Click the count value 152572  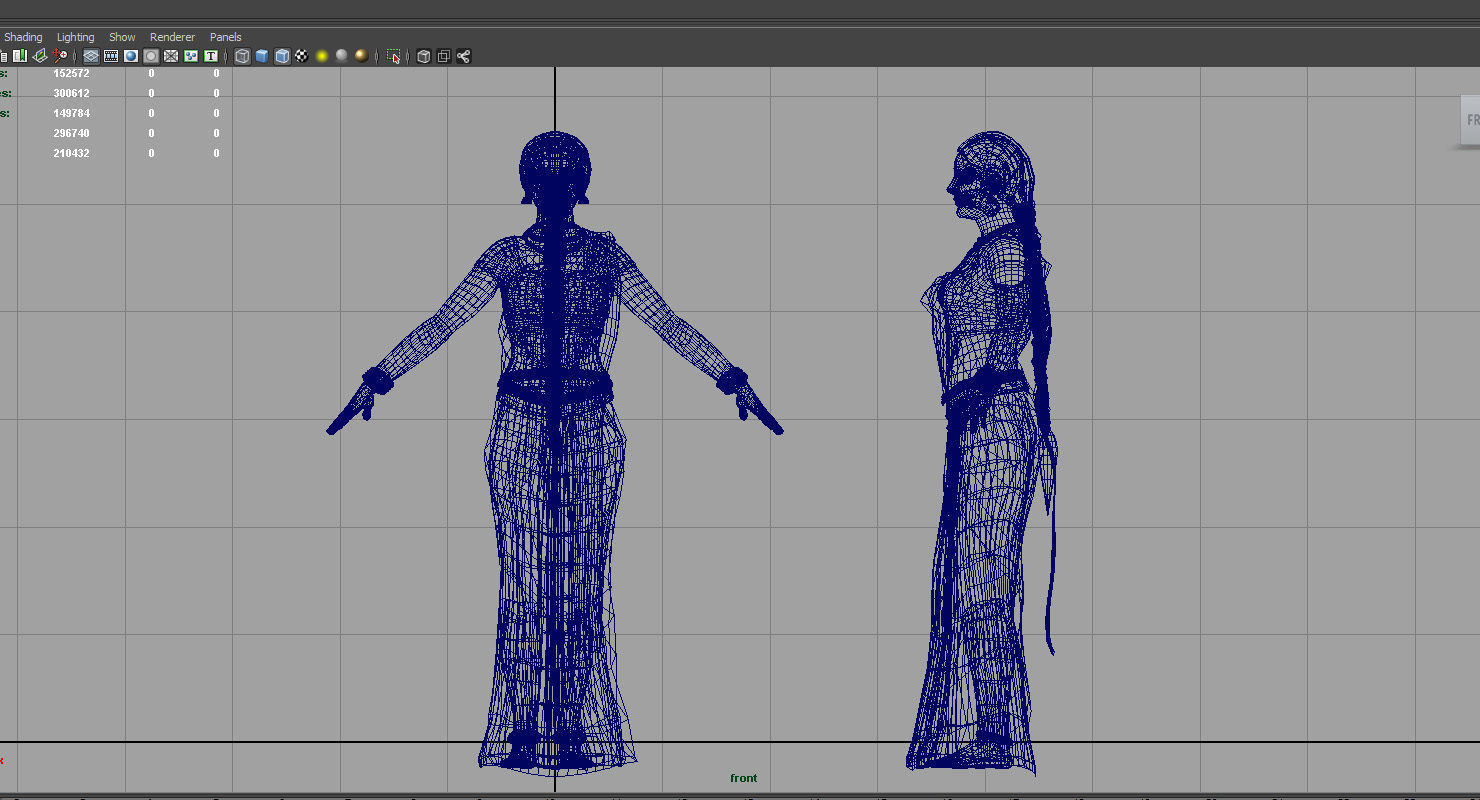[x=71, y=73]
